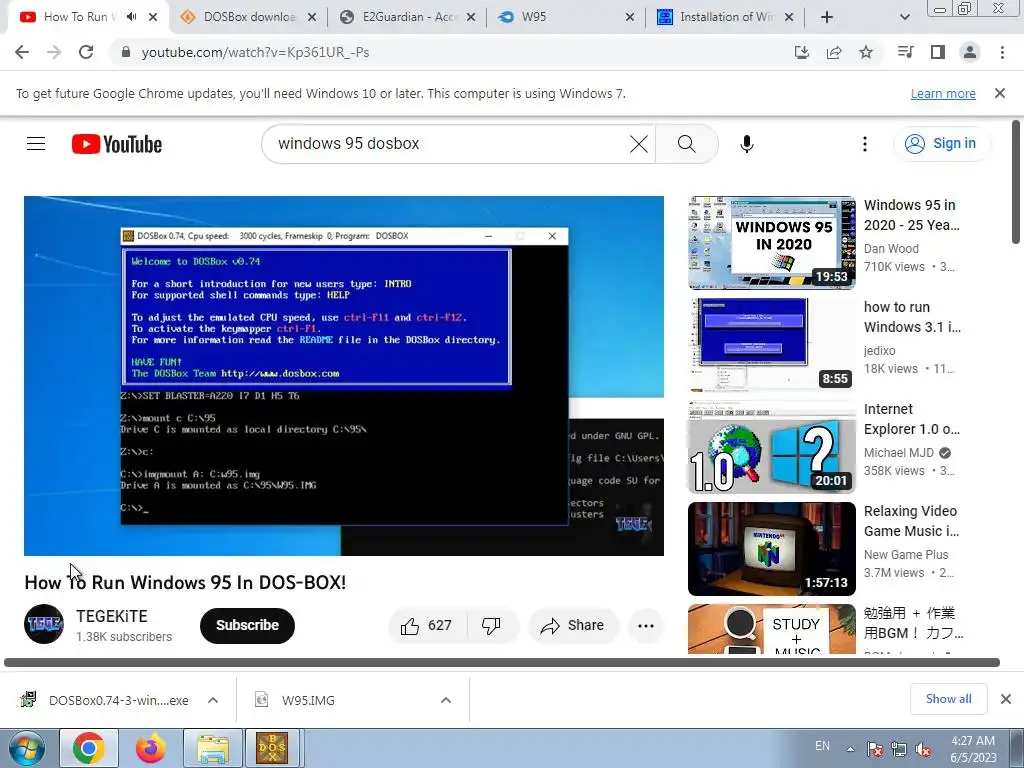
Task: Click the install app icon in address bar
Action: [x=801, y=52]
